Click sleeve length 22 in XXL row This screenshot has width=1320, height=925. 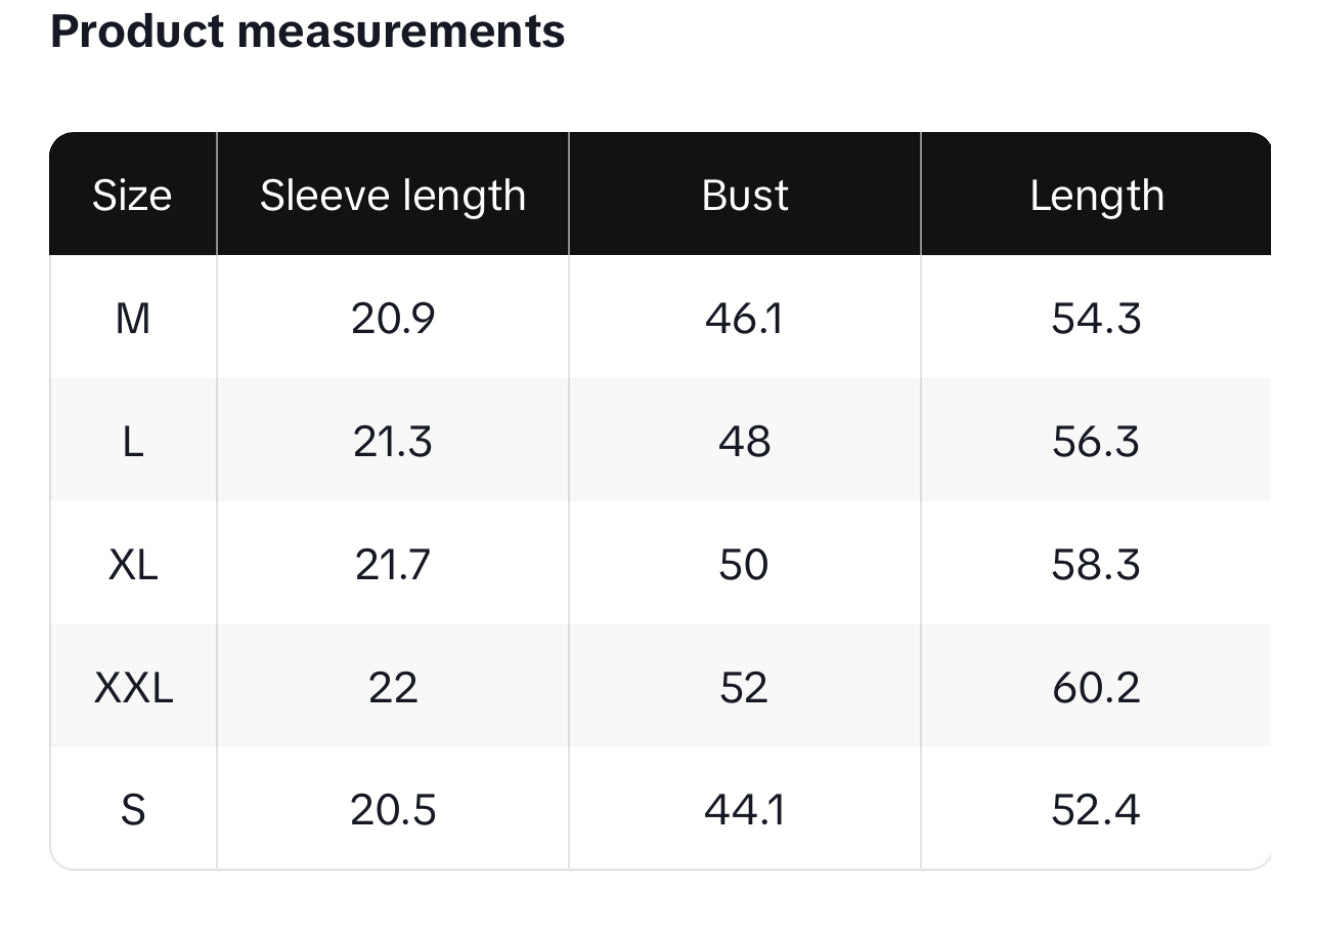[x=393, y=688]
